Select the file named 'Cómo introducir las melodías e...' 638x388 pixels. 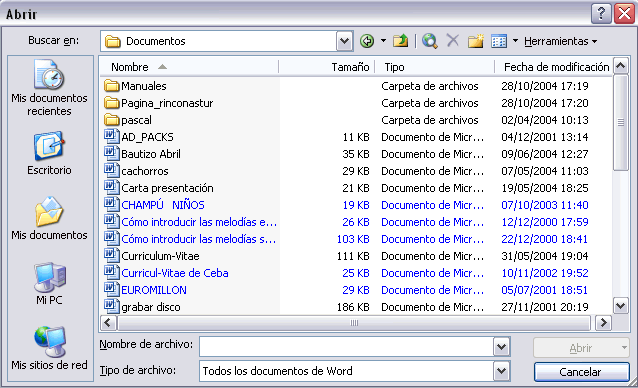(199, 222)
